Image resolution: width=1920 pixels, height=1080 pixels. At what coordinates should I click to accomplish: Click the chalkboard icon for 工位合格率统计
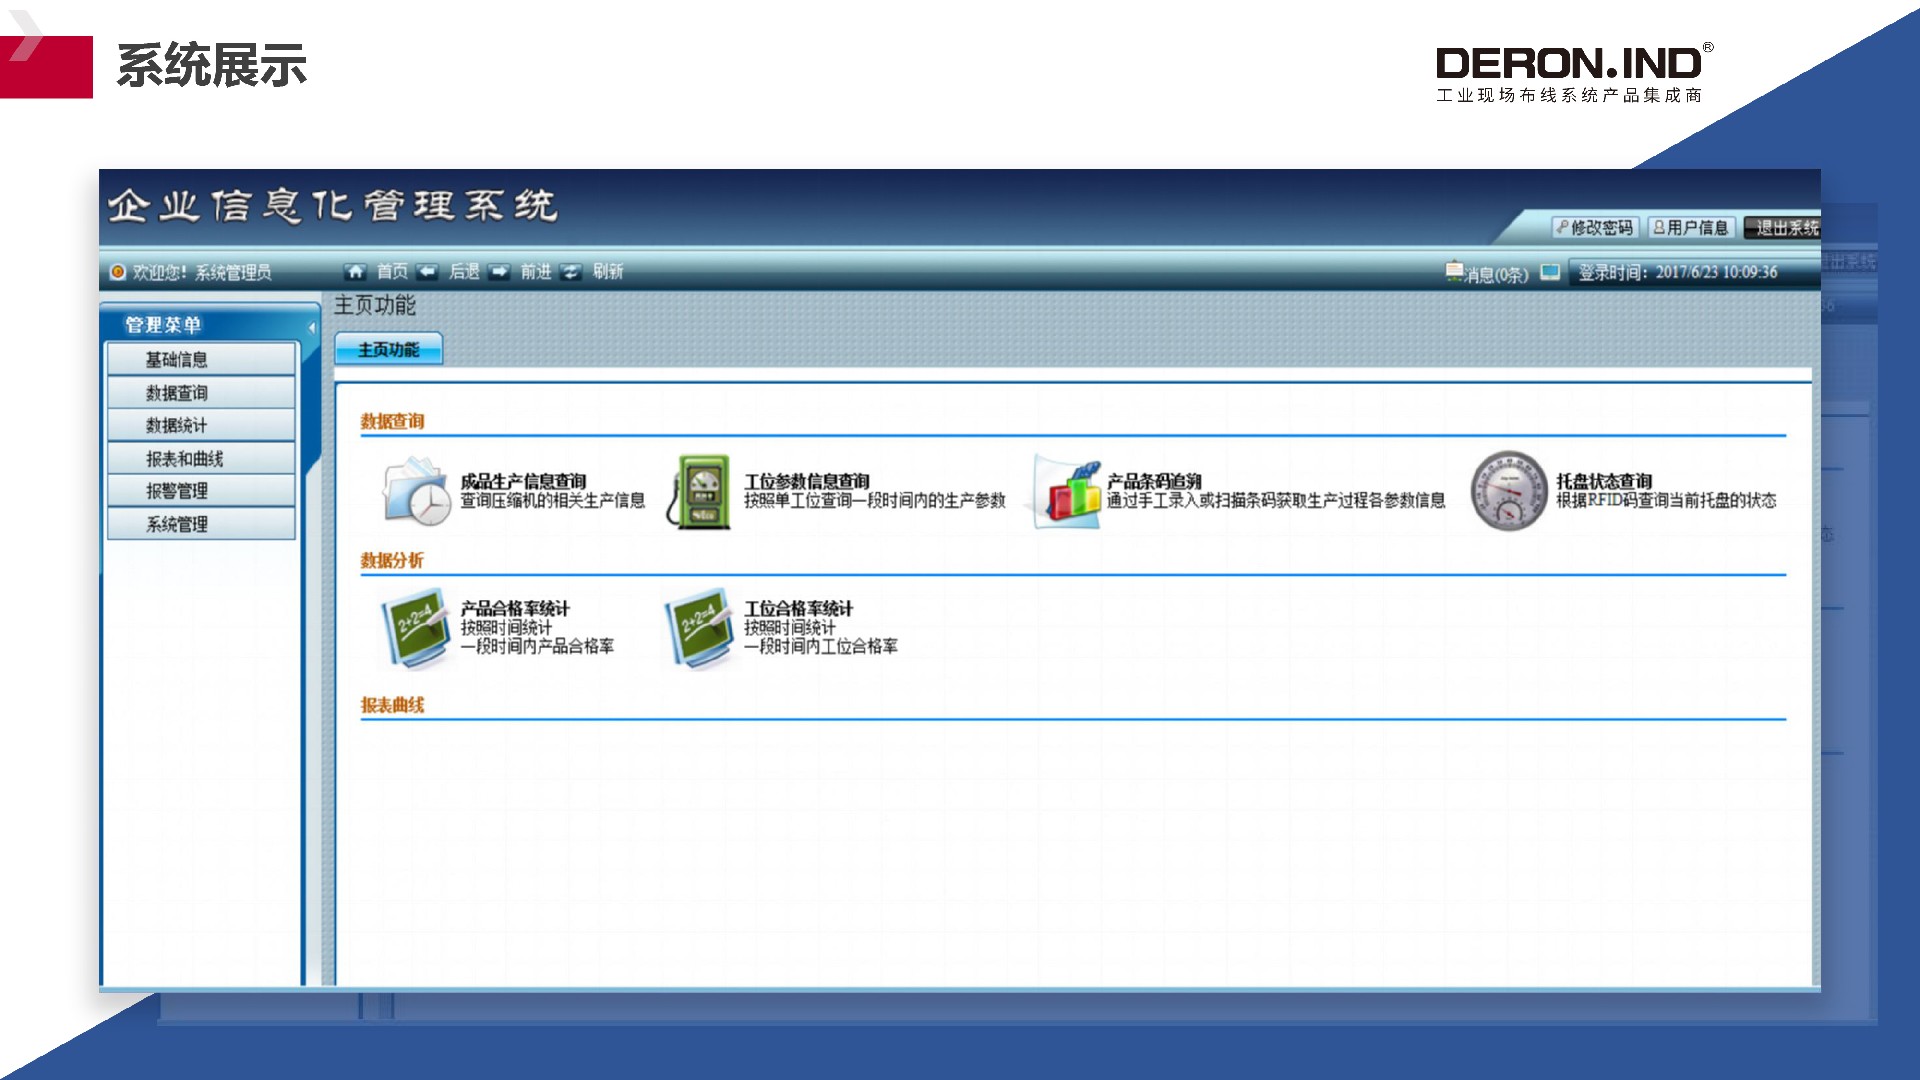[700, 629]
